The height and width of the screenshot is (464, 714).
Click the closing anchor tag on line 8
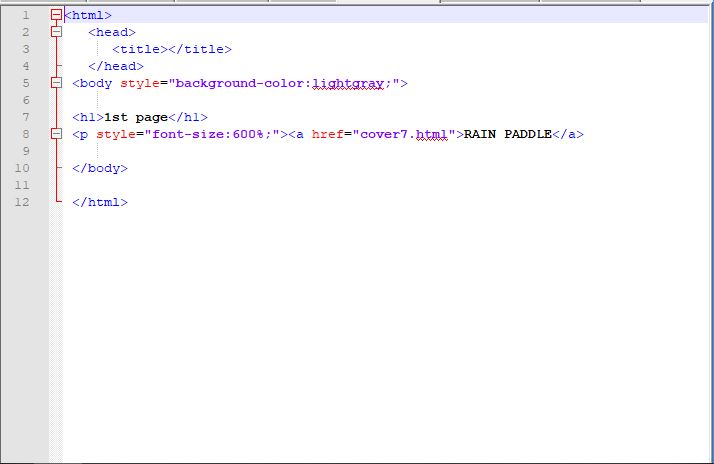coord(568,134)
